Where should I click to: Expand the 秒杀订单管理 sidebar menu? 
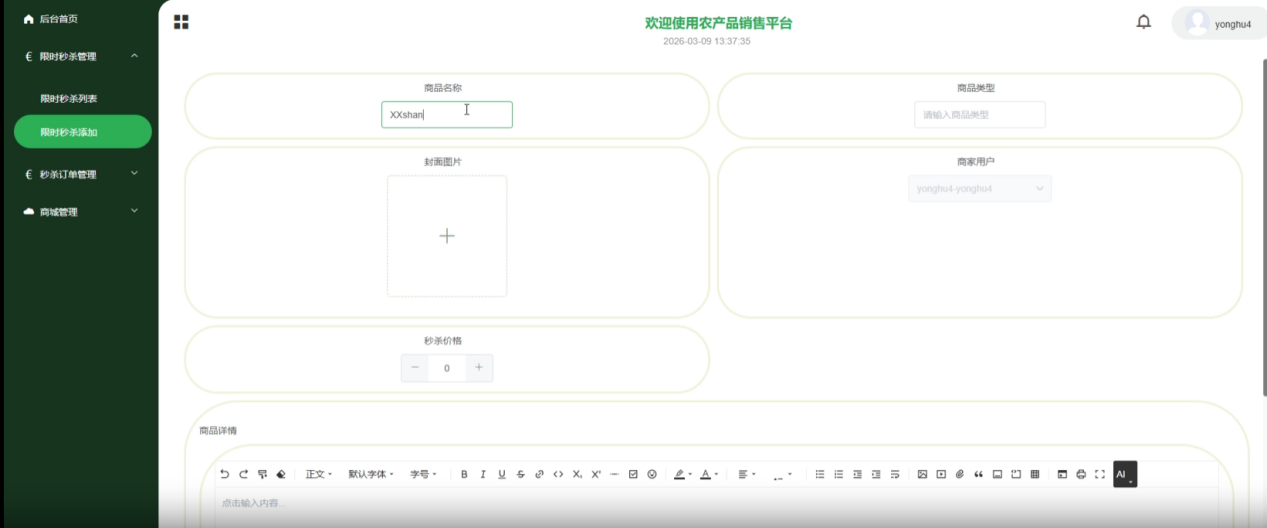pyautogui.click(x=79, y=174)
